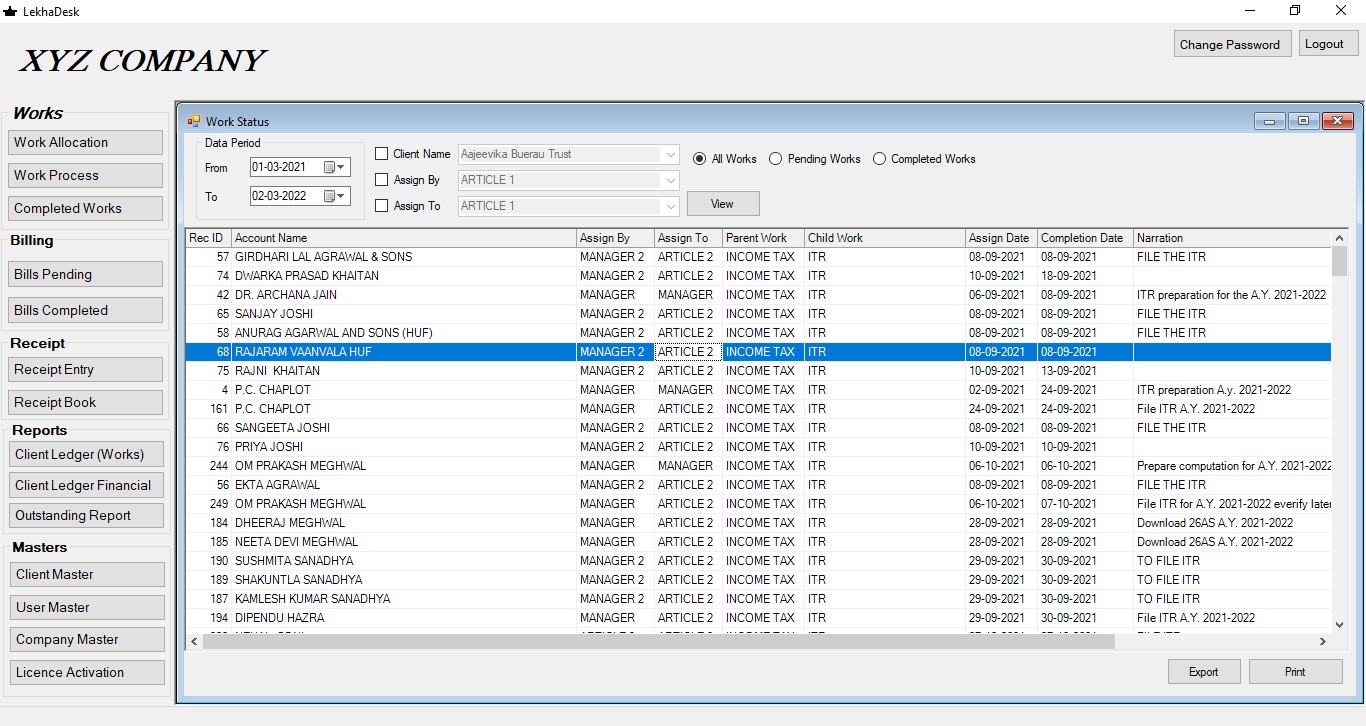1366x726 pixels.
Task: Export the work status list
Action: [1204, 672]
